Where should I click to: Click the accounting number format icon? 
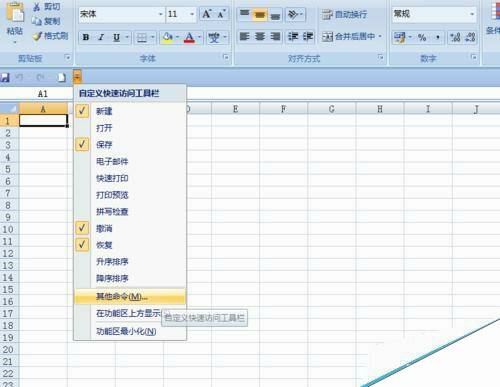coord(399,37)
